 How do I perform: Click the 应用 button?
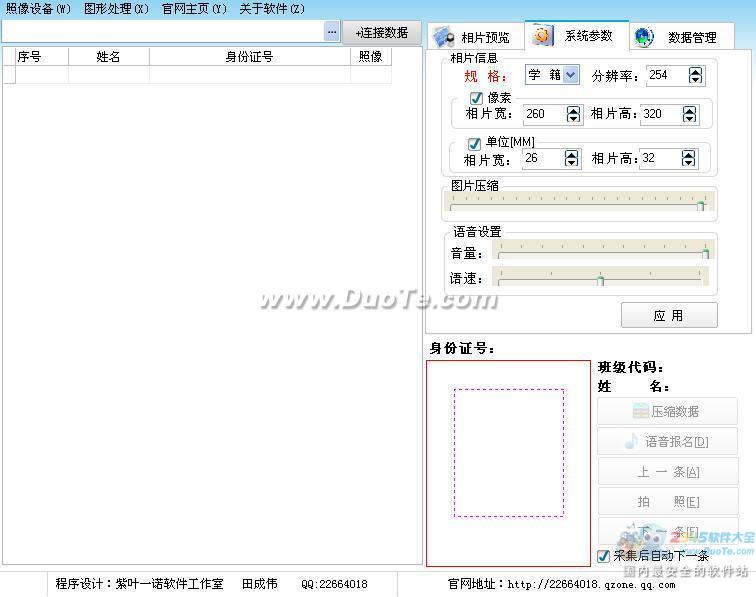[x=669, y=315]
